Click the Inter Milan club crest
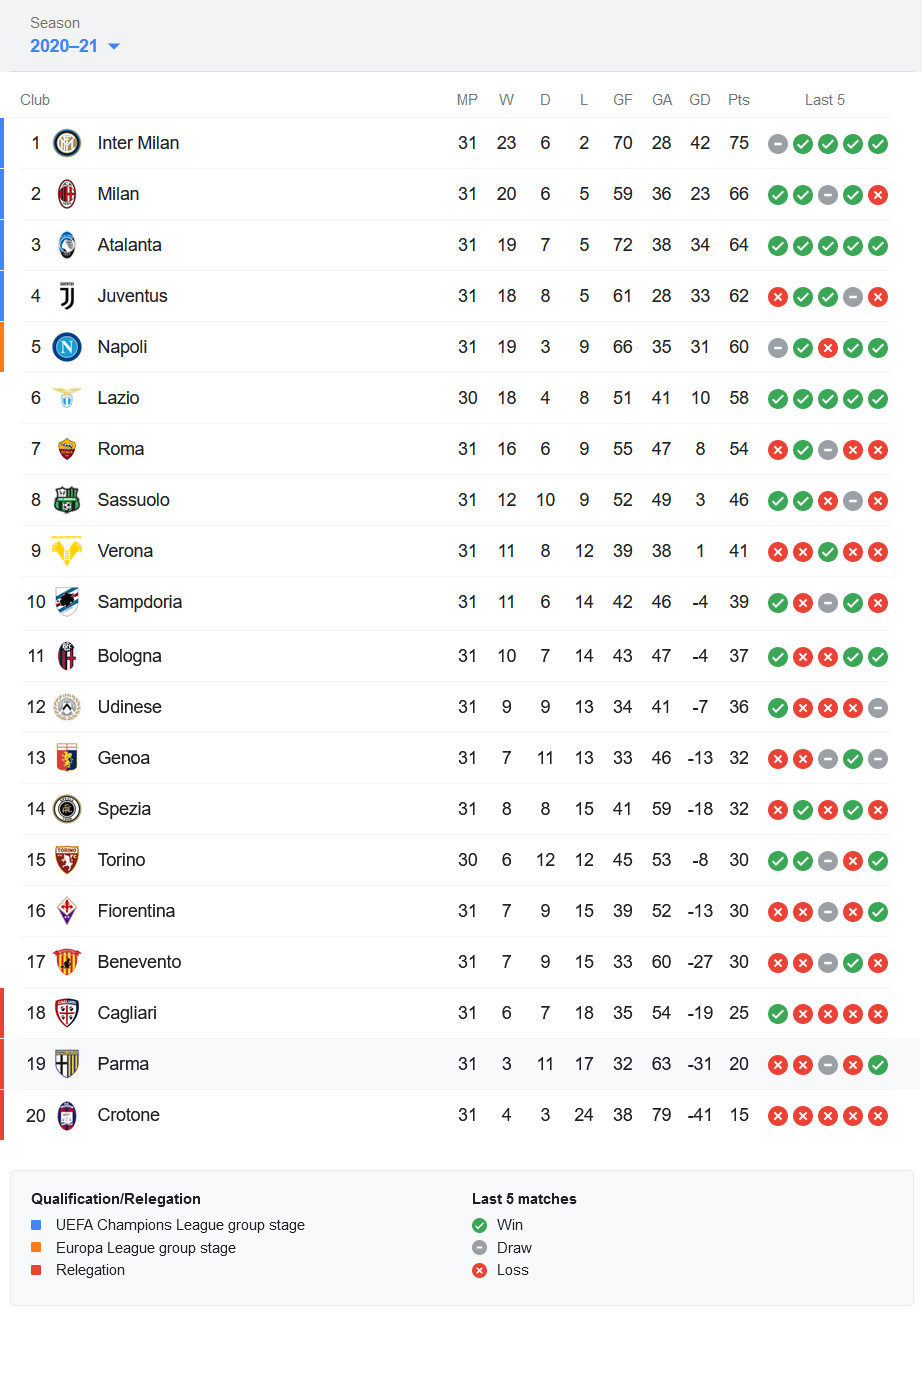 (67, 143)
